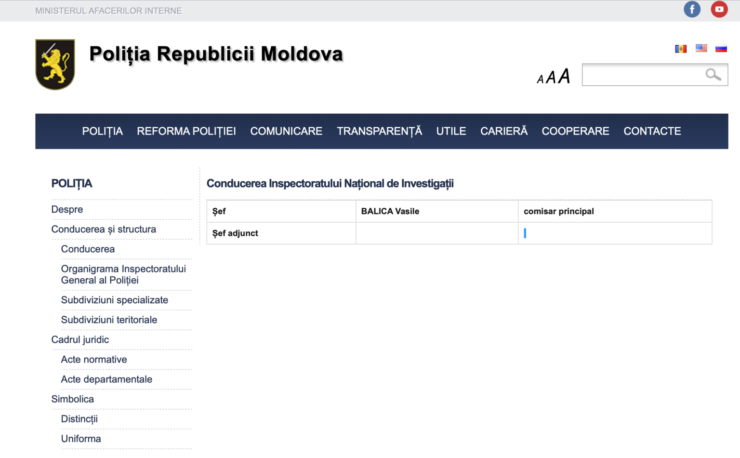Open the REFORMA POLIȚIEI menu
This screenshot has width=740, height=458.
point(186,131)
